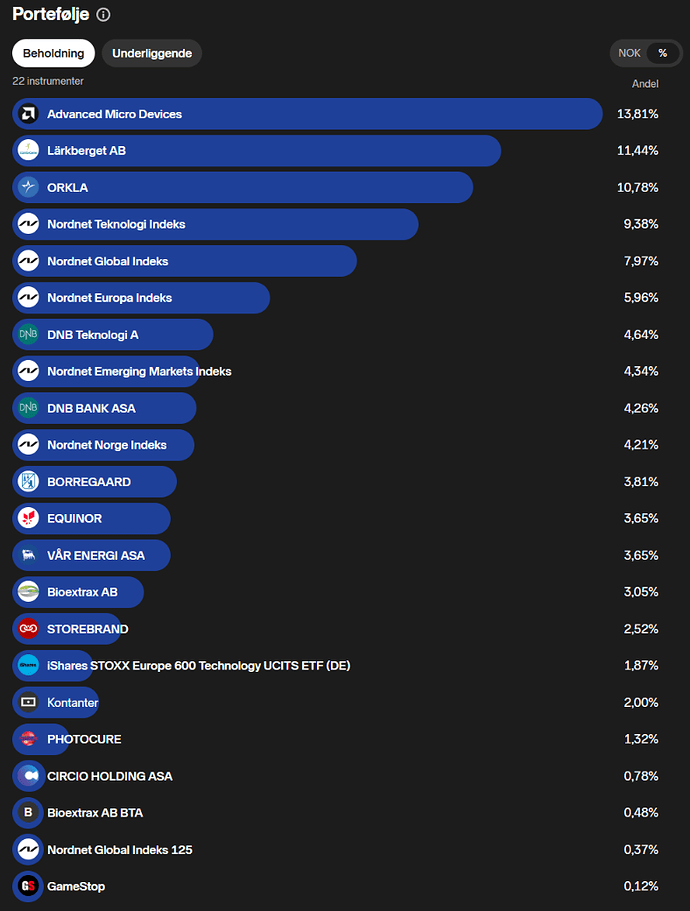Click the Lärkberget AB logo icon
The width and height of the screenshot is (690, 911).
pyautogui.click(x=28, y=151)
